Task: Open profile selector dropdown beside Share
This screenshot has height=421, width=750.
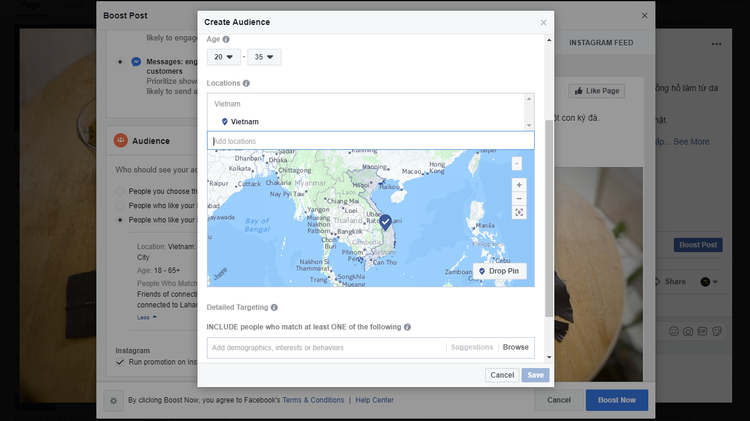Action: [709, 282]
